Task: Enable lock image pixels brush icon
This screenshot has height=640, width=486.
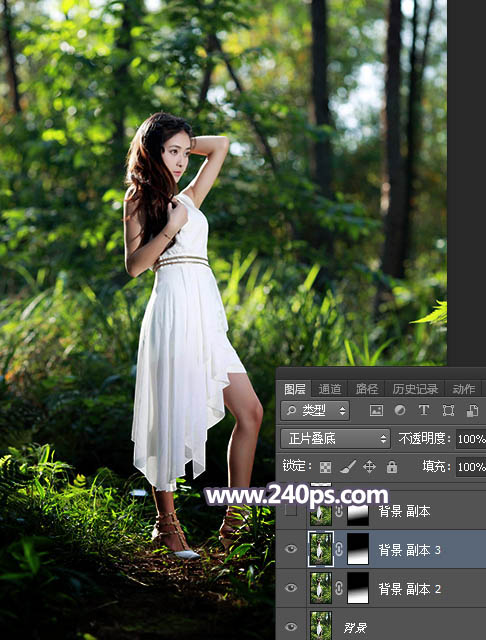Action: point(348,467)
